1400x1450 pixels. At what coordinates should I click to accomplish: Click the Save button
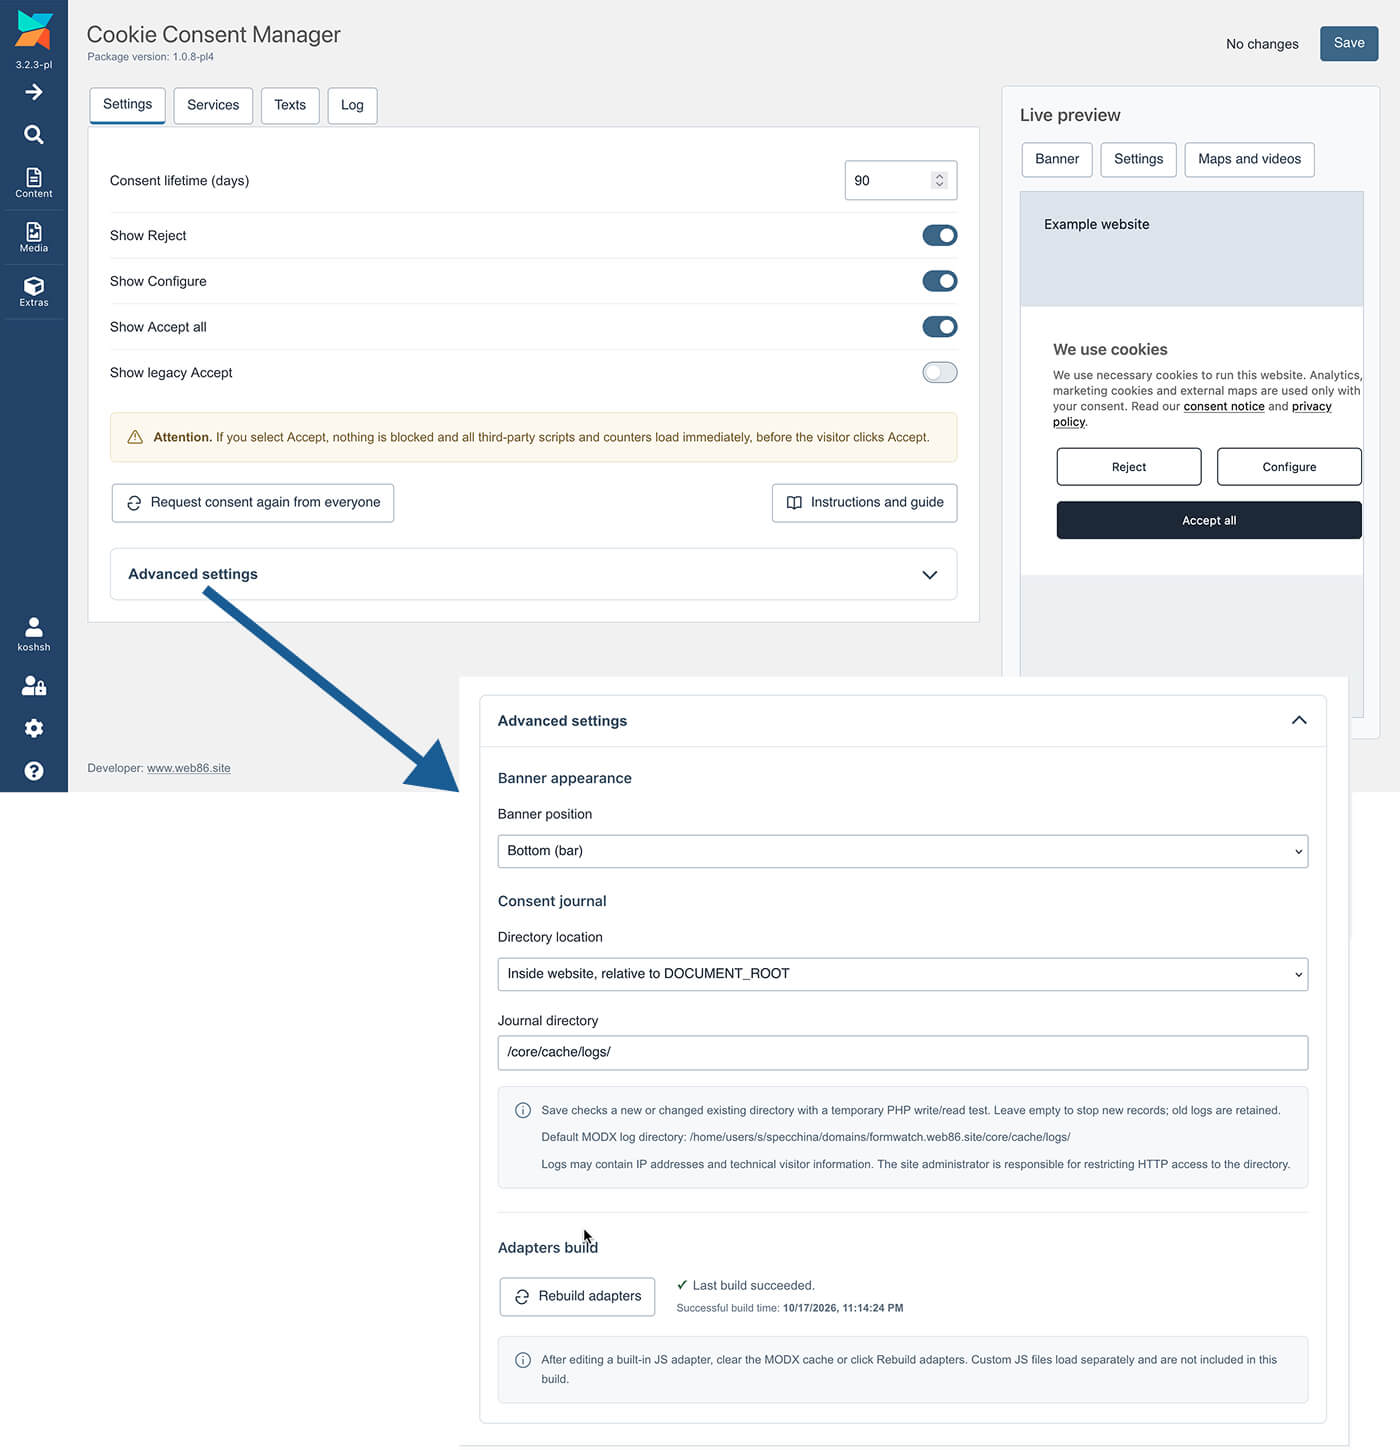pyautogui.click(x=1349, y=43)
